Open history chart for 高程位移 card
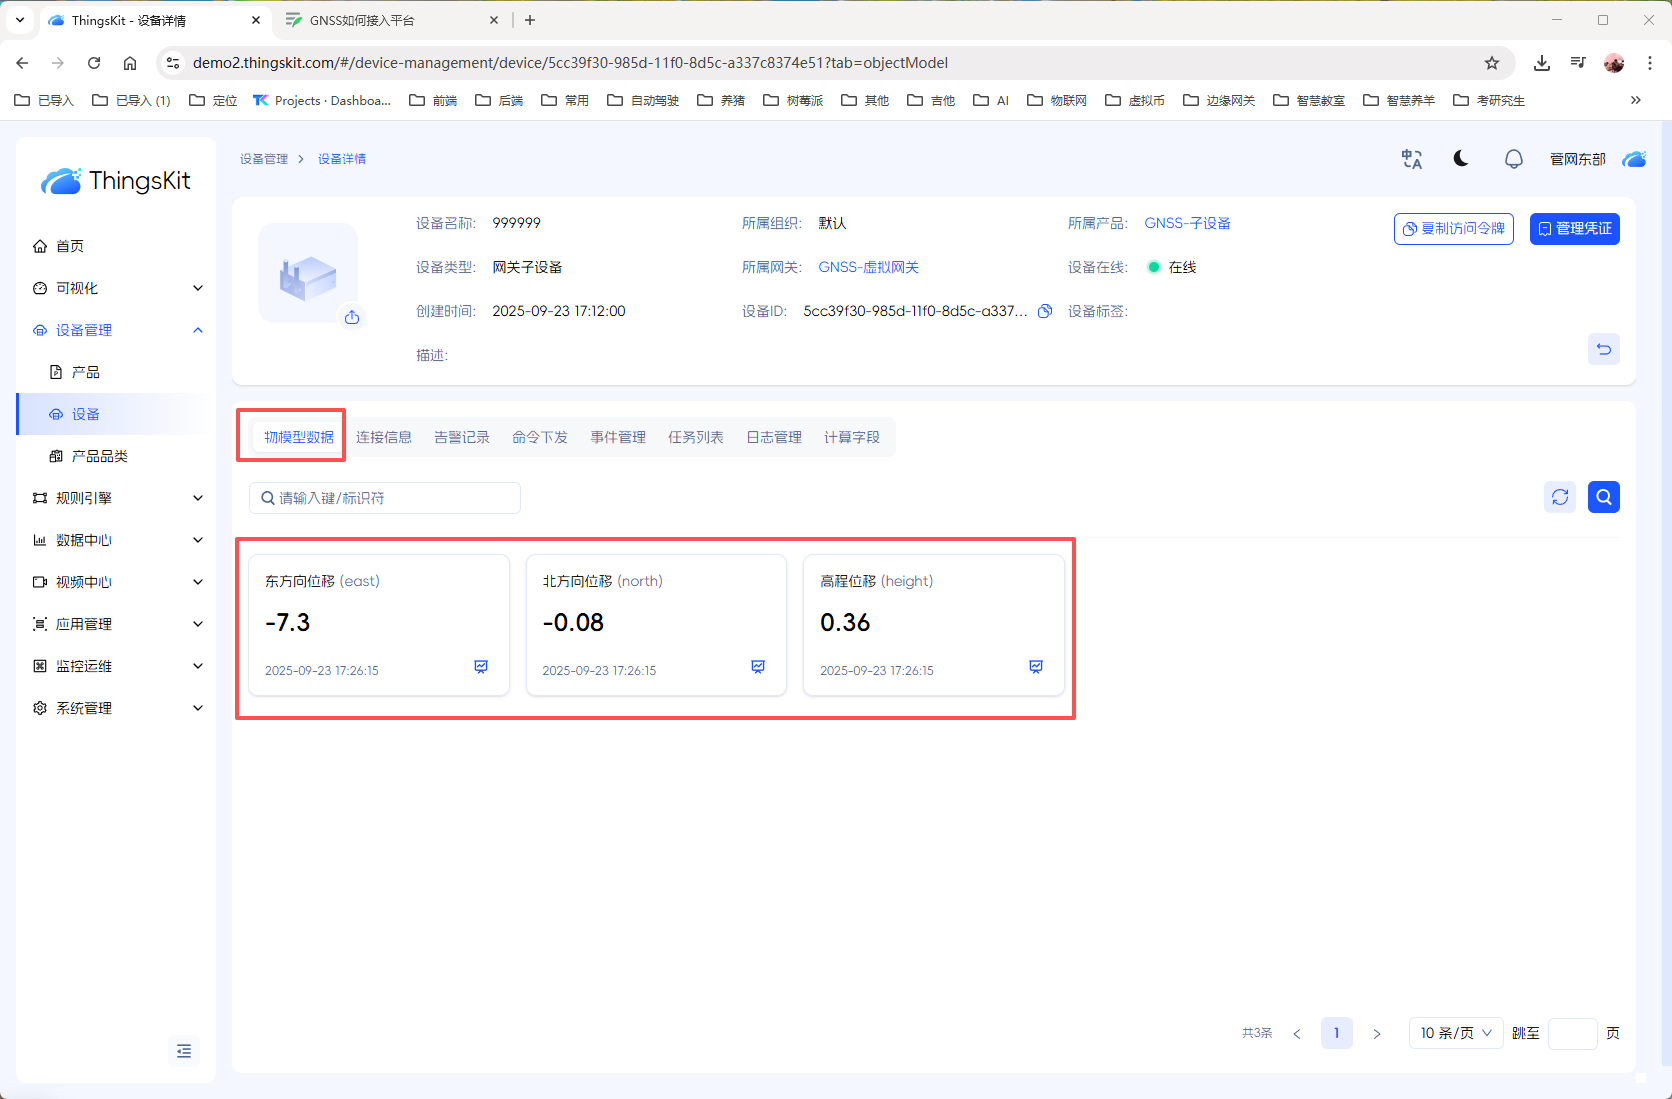This screenshot has height=1099, width=1672. coord(1036,667)
